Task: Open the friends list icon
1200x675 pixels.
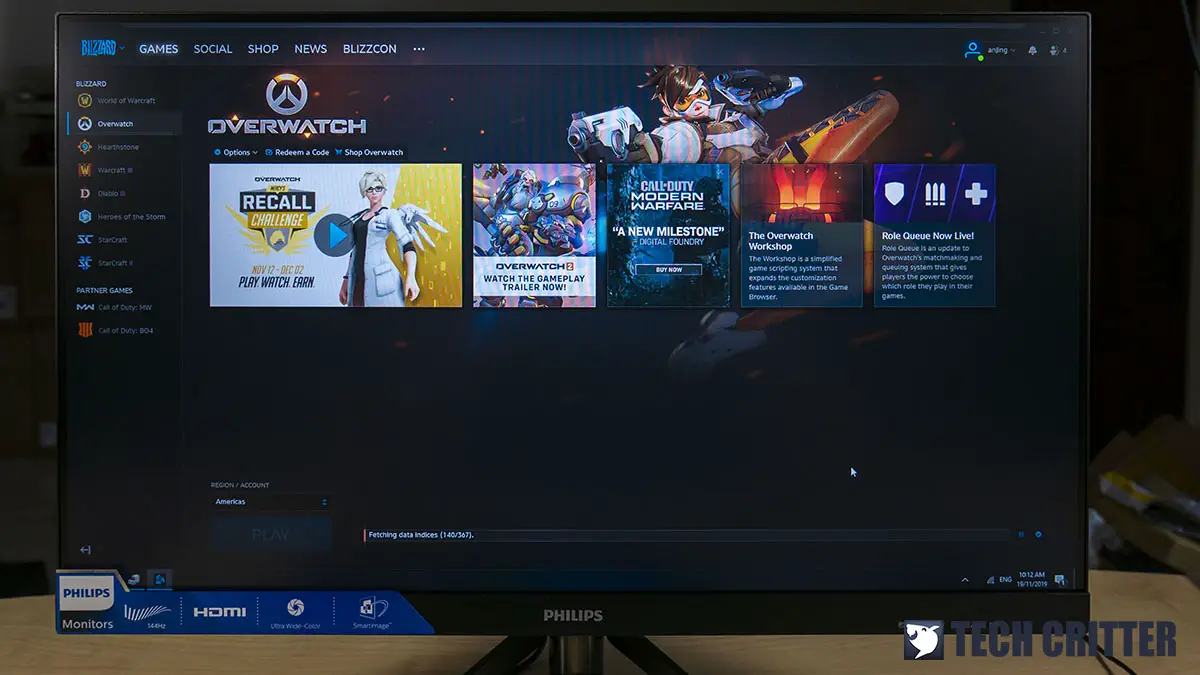Action: point(1059,50)
